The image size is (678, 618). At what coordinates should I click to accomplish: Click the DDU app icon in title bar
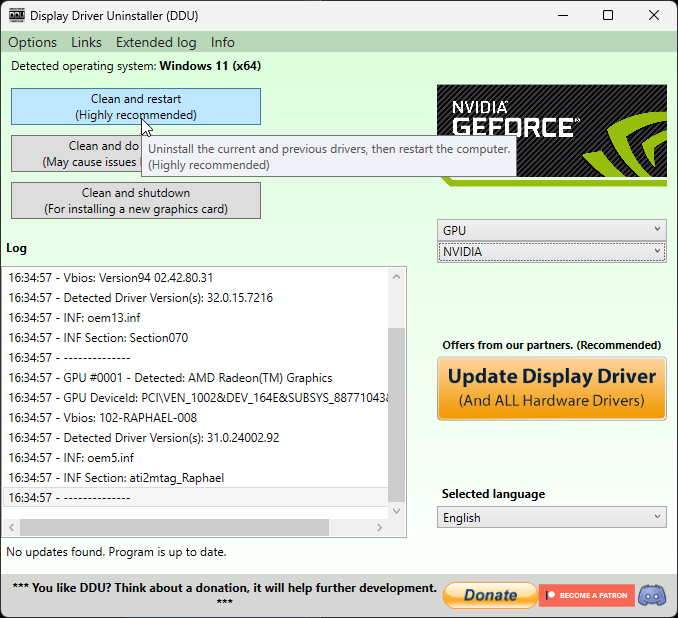[17, 15]
